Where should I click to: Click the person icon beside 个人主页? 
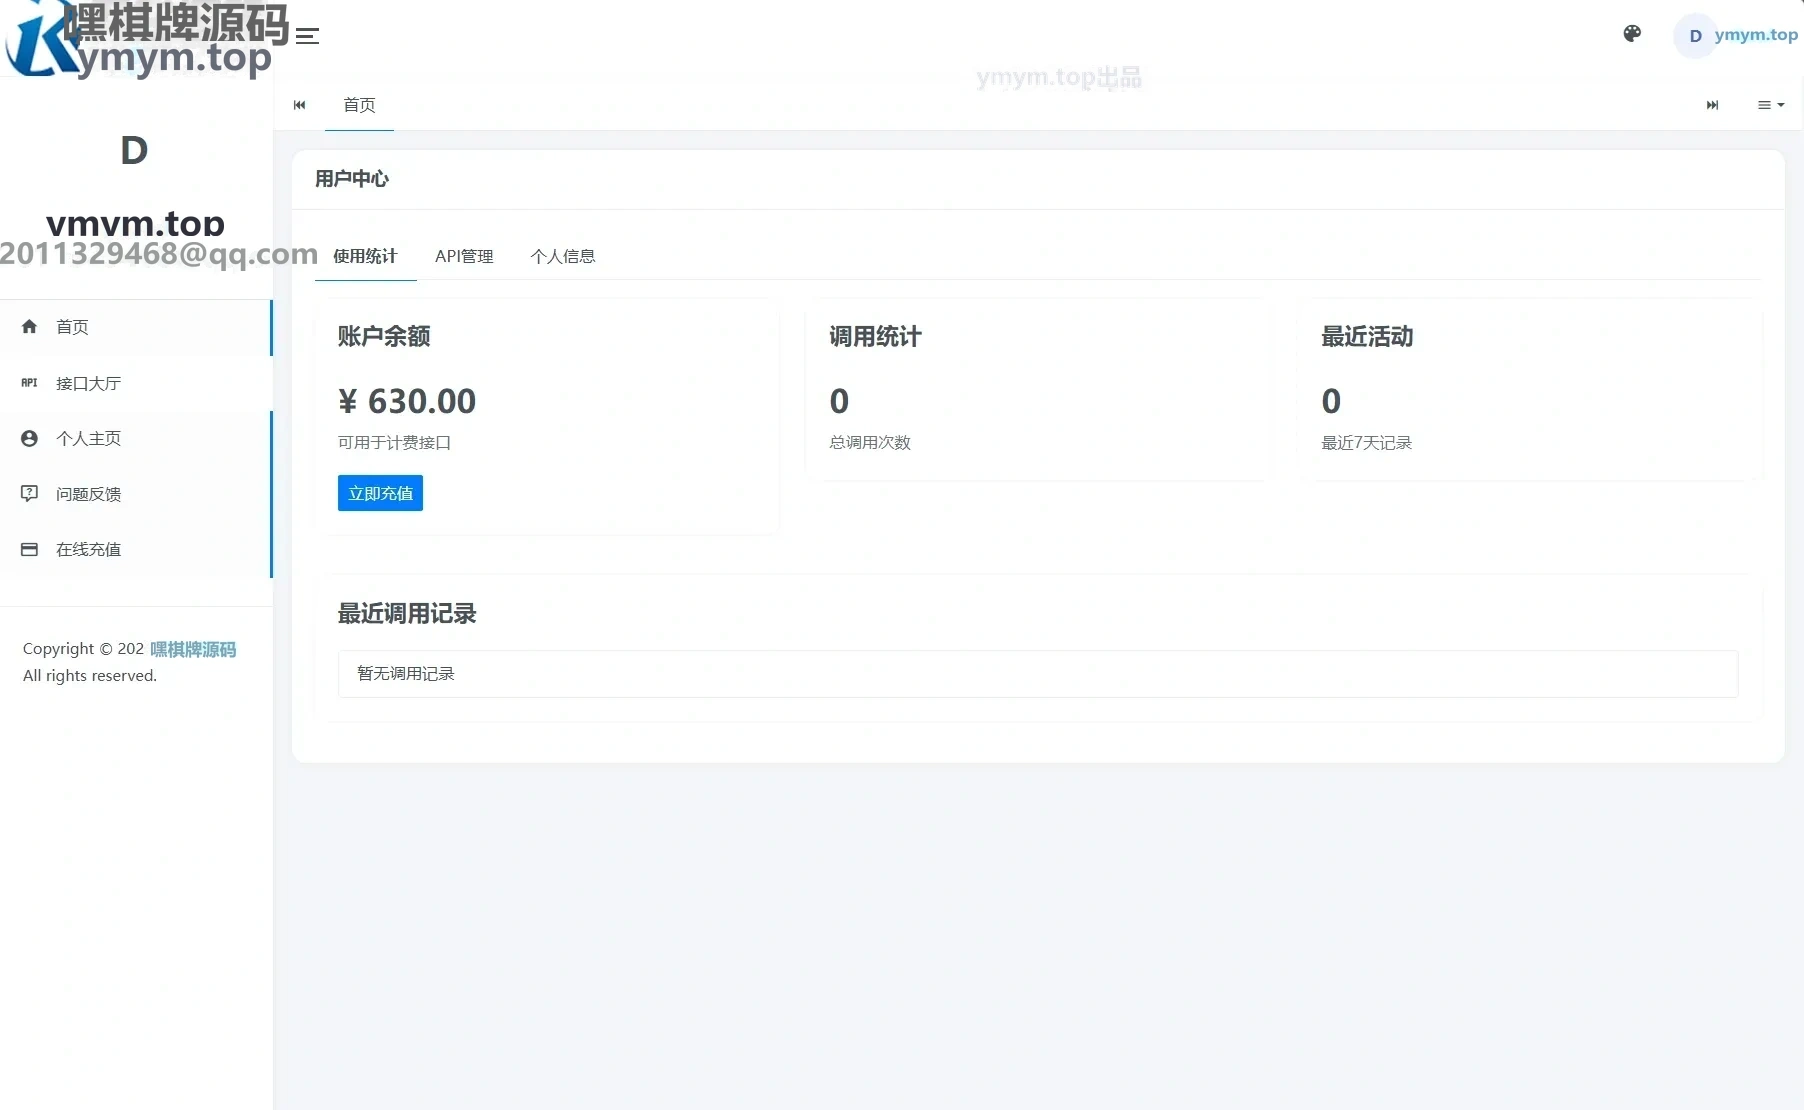coord(29,438)
